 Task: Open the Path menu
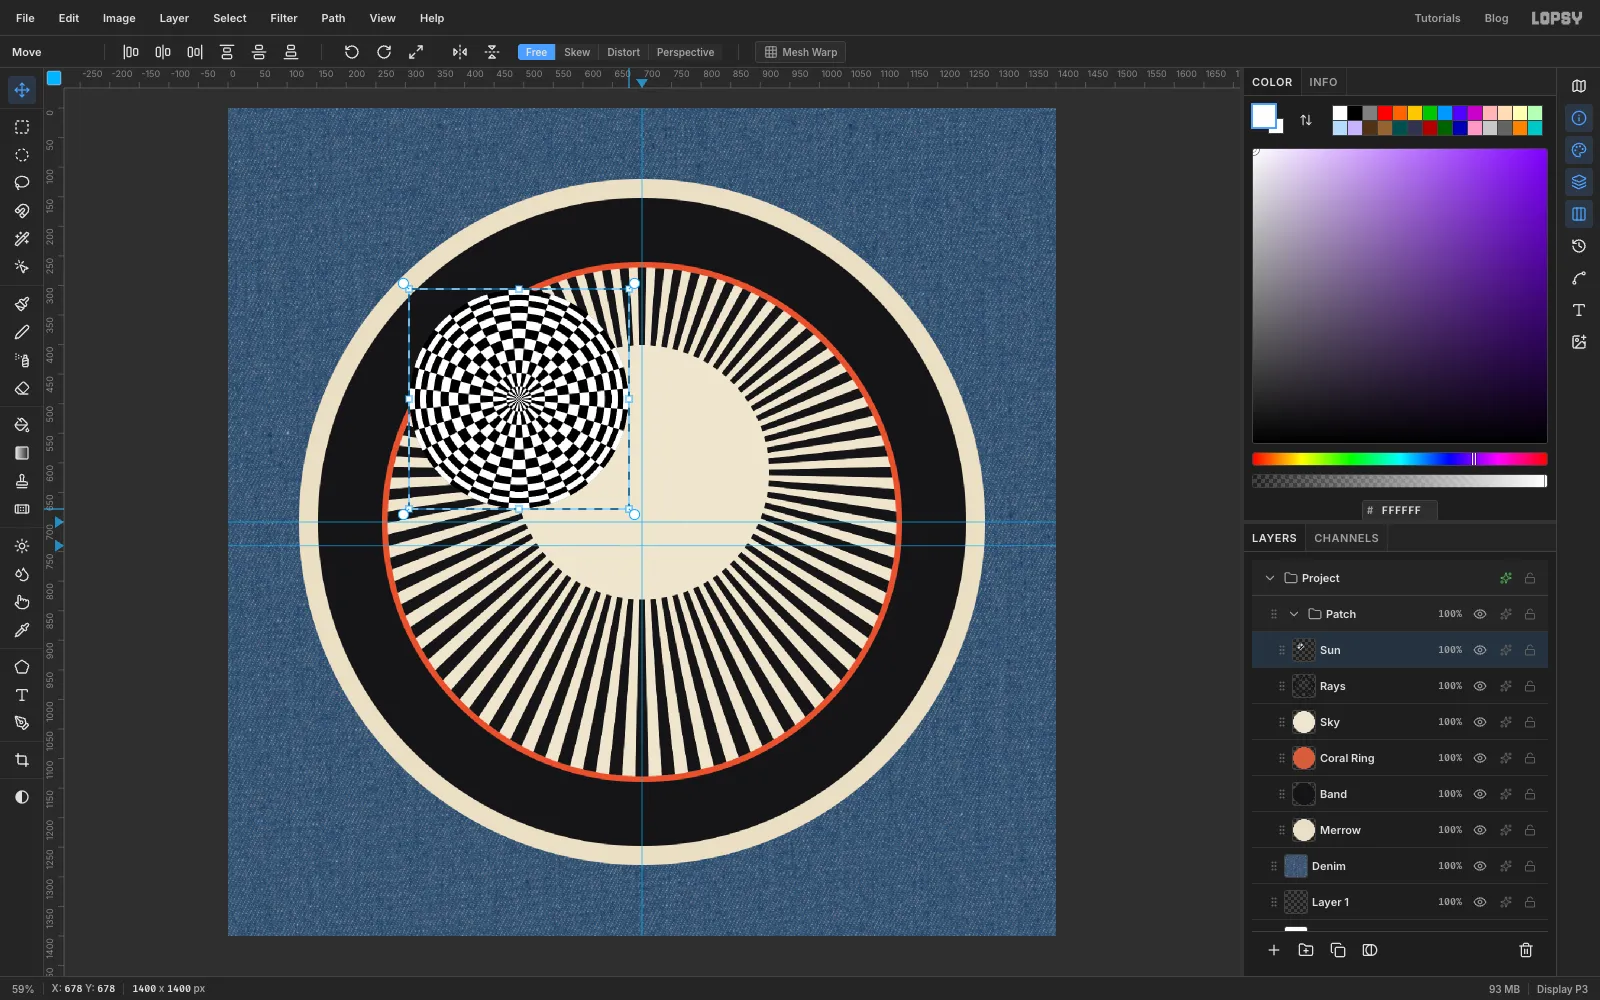(333, 18)
